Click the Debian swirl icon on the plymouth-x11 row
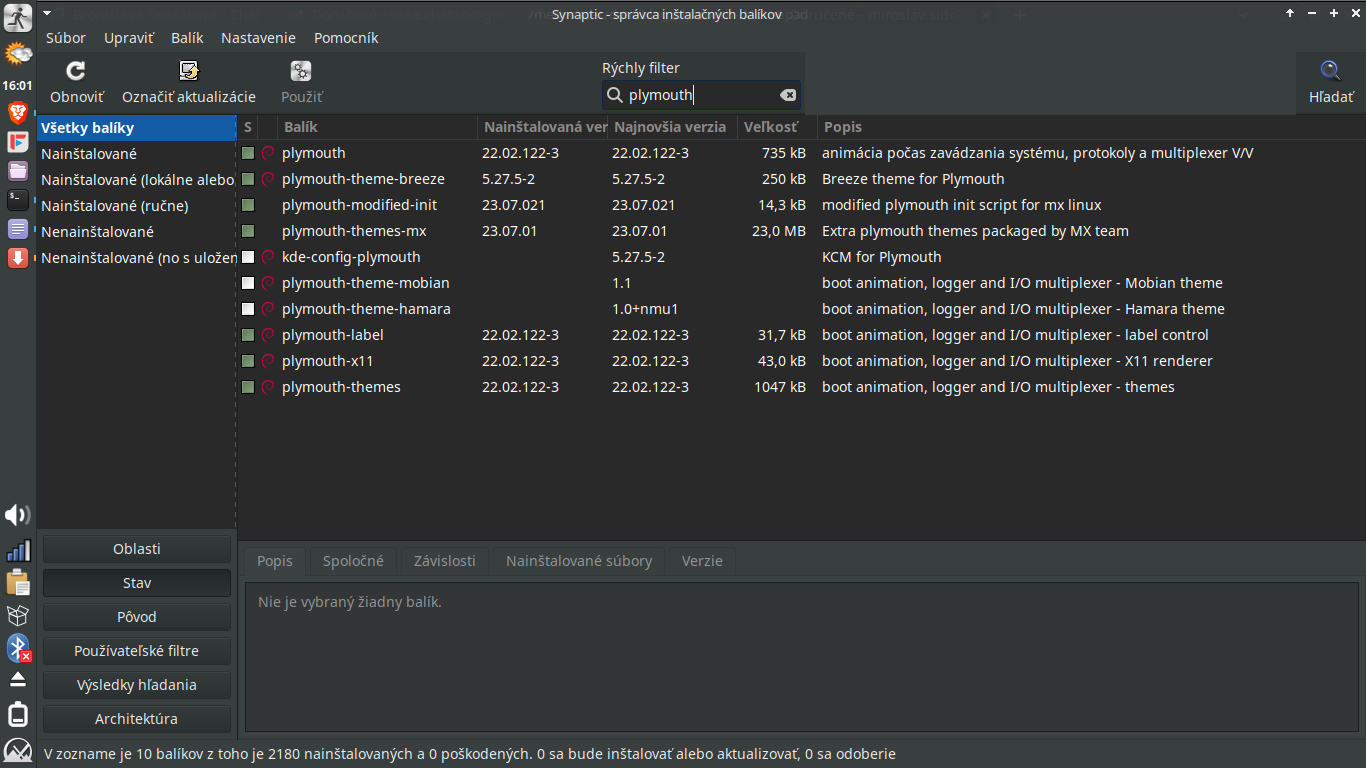Screen dimensions: 1366x768 [x=267, y=361]
